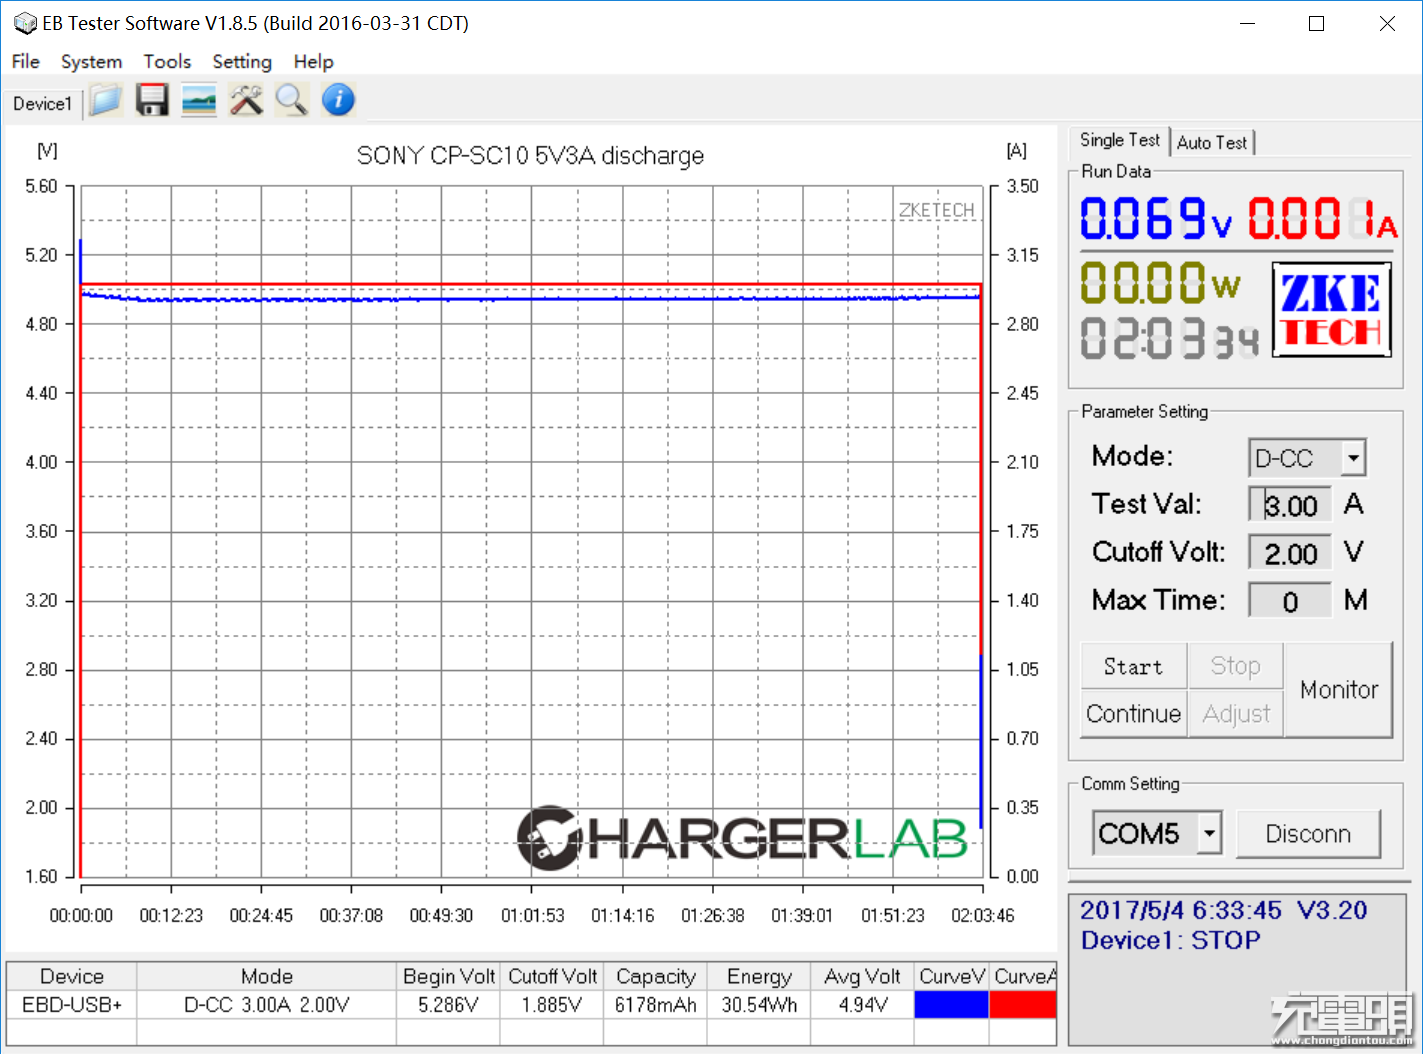Click the 0.069V voltage readout
Screen dimensions: 1423x1054
(1156, 219)
